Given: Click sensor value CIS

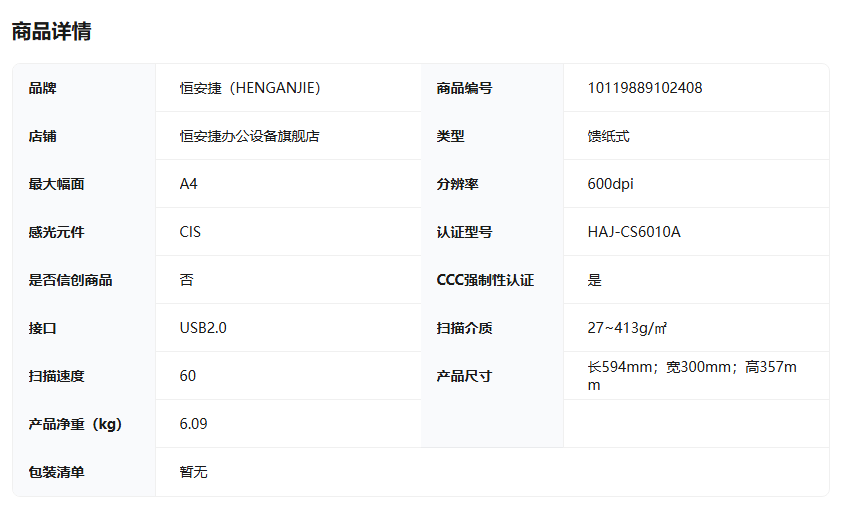Looking at the screenshot, I should (190, 232).
